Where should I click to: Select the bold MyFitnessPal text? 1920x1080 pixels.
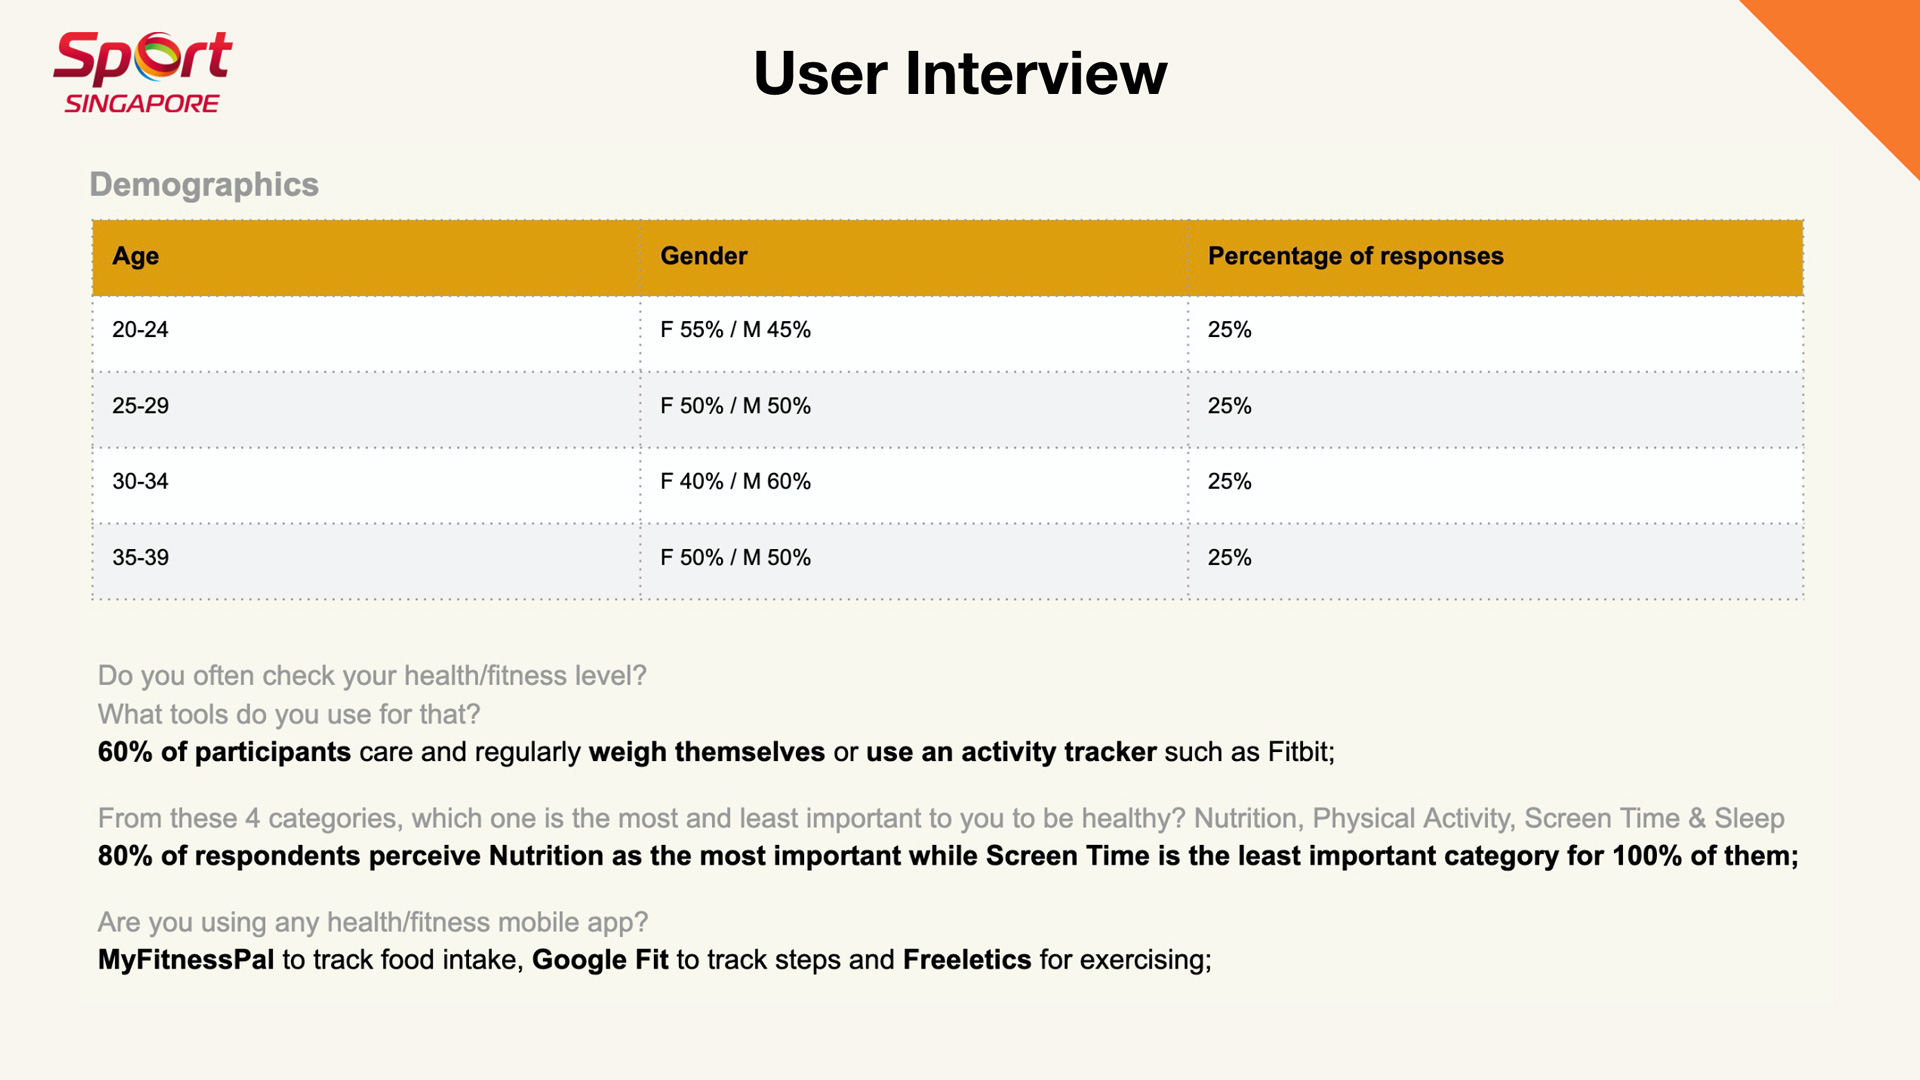point(186,960)
